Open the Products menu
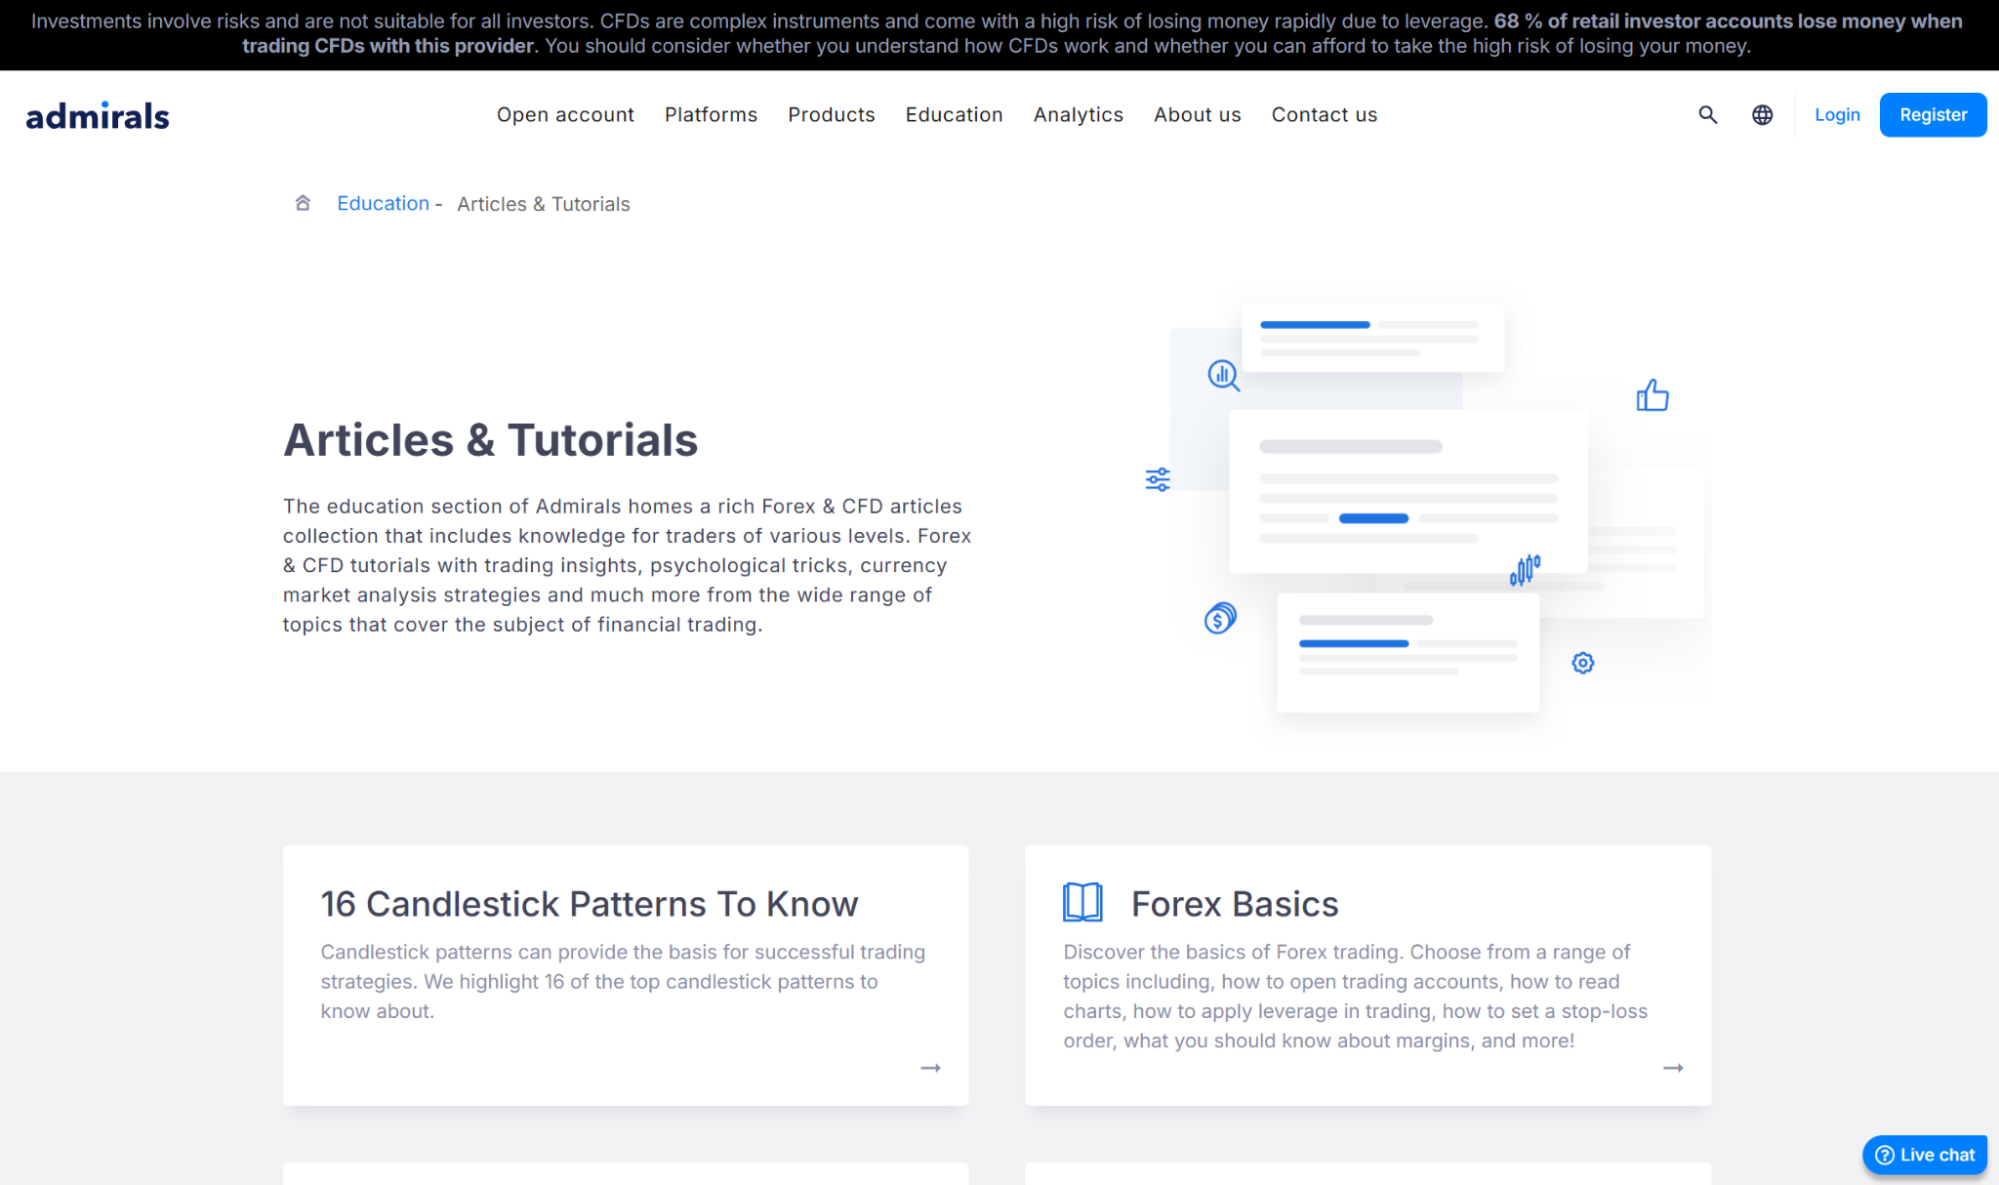1999x1185 pixels. [x=831, y=115]
